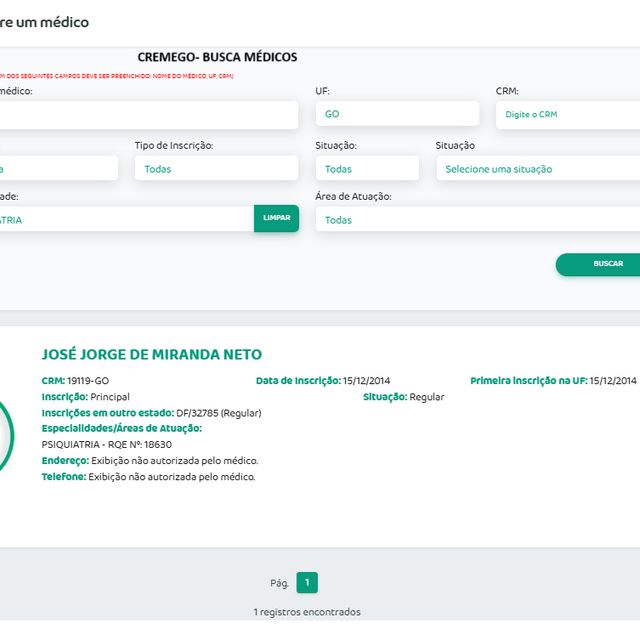
Task: Click 'DF/32785 (Regular)' other-state registration
Action: coord(219,413)
